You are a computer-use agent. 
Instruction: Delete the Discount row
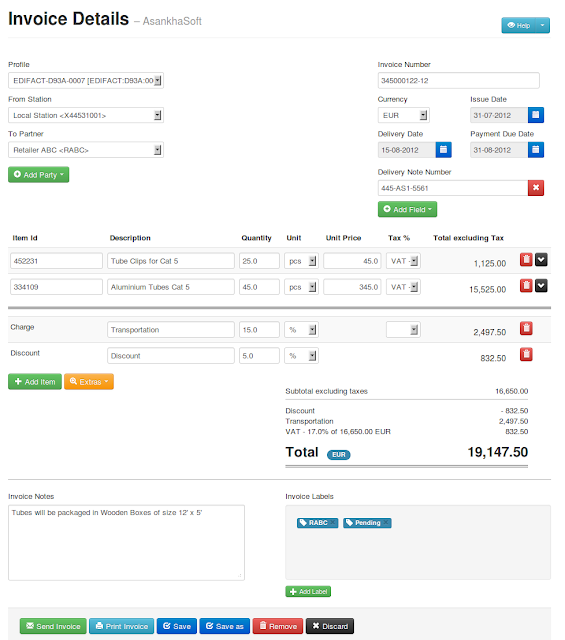point(526,354)
